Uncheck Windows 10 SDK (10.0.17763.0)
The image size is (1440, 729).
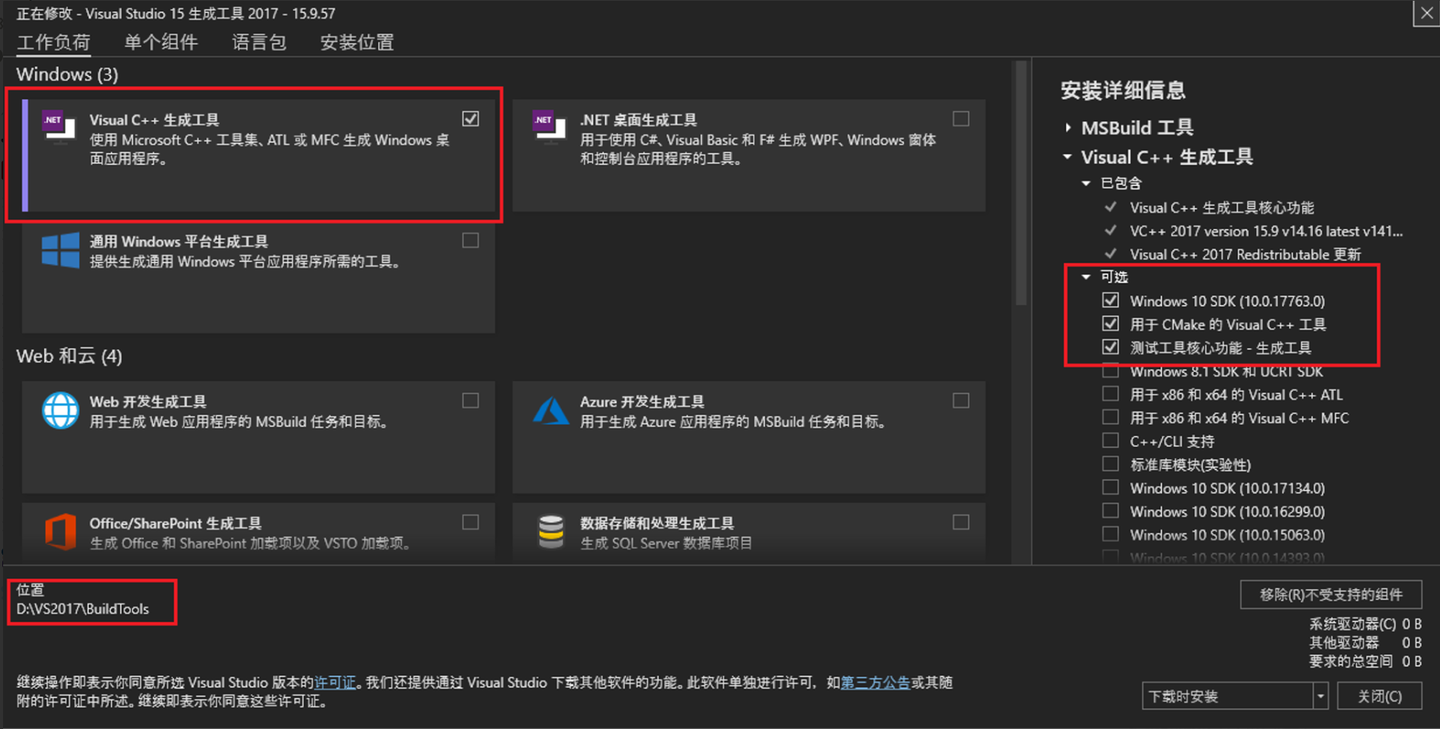1110,300
